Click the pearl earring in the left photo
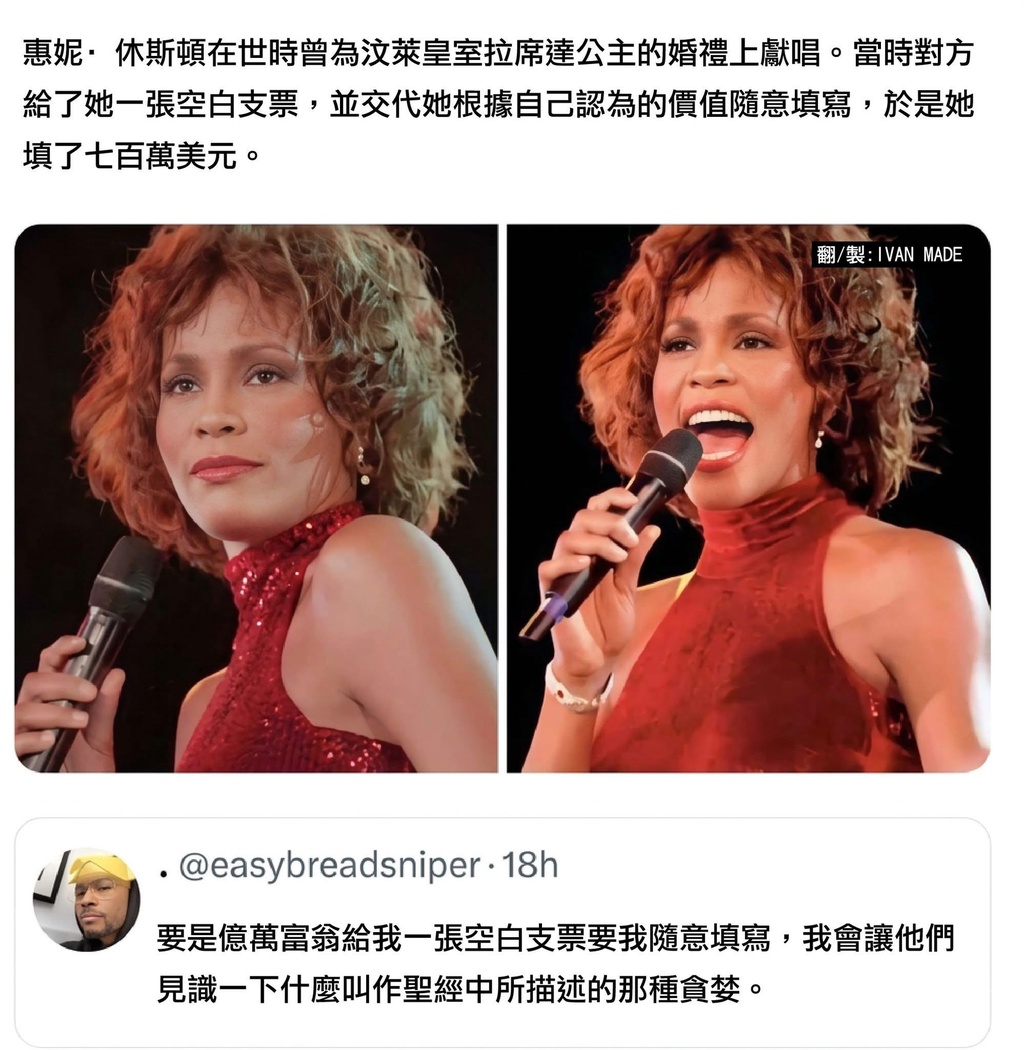 (364, 466)
